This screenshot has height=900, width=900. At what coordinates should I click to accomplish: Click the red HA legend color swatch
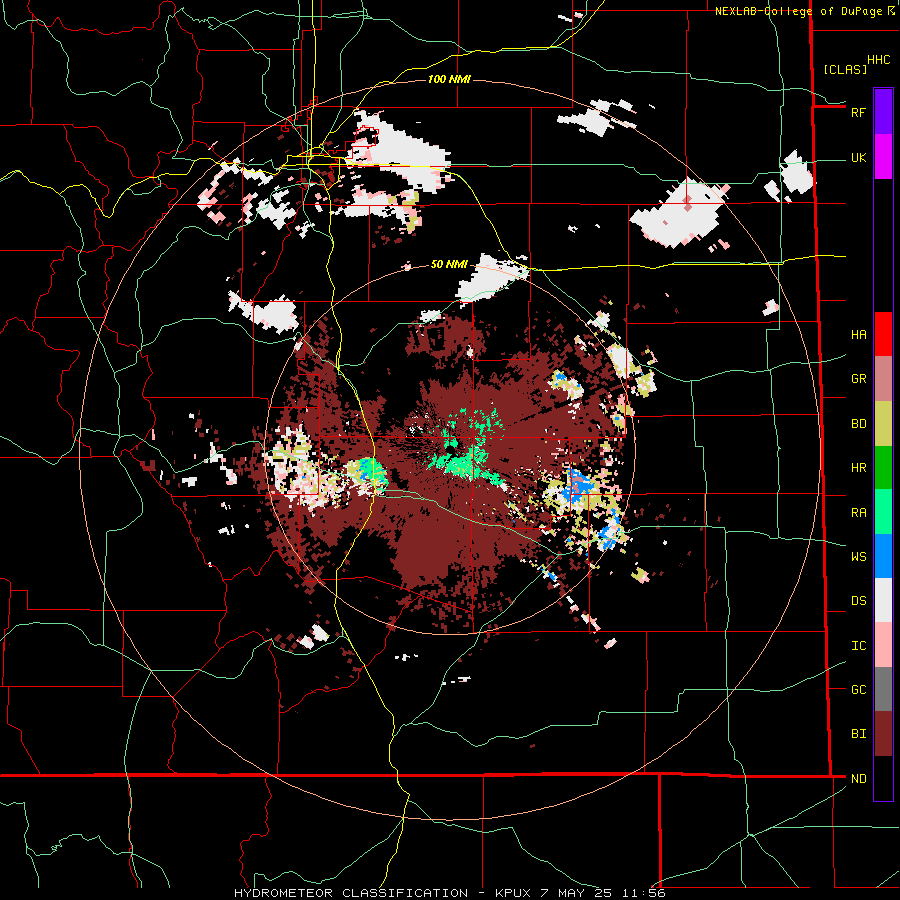coord(883,334)
